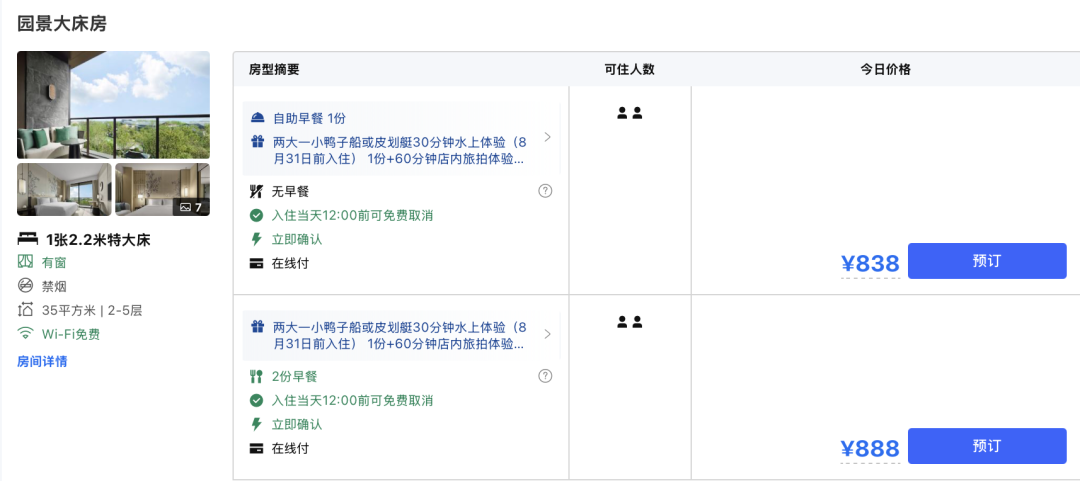The image size is (1080, 481).
Task: Click the fork-and-knife icon beside 2份早餐
Action: 256,376
